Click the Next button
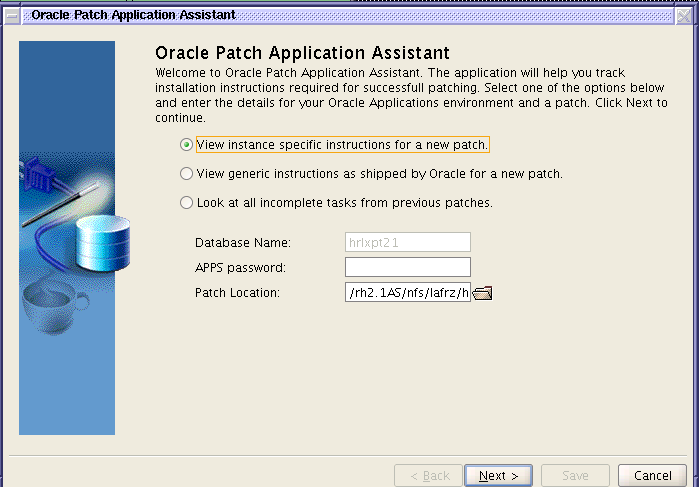 tap(498, 475)
